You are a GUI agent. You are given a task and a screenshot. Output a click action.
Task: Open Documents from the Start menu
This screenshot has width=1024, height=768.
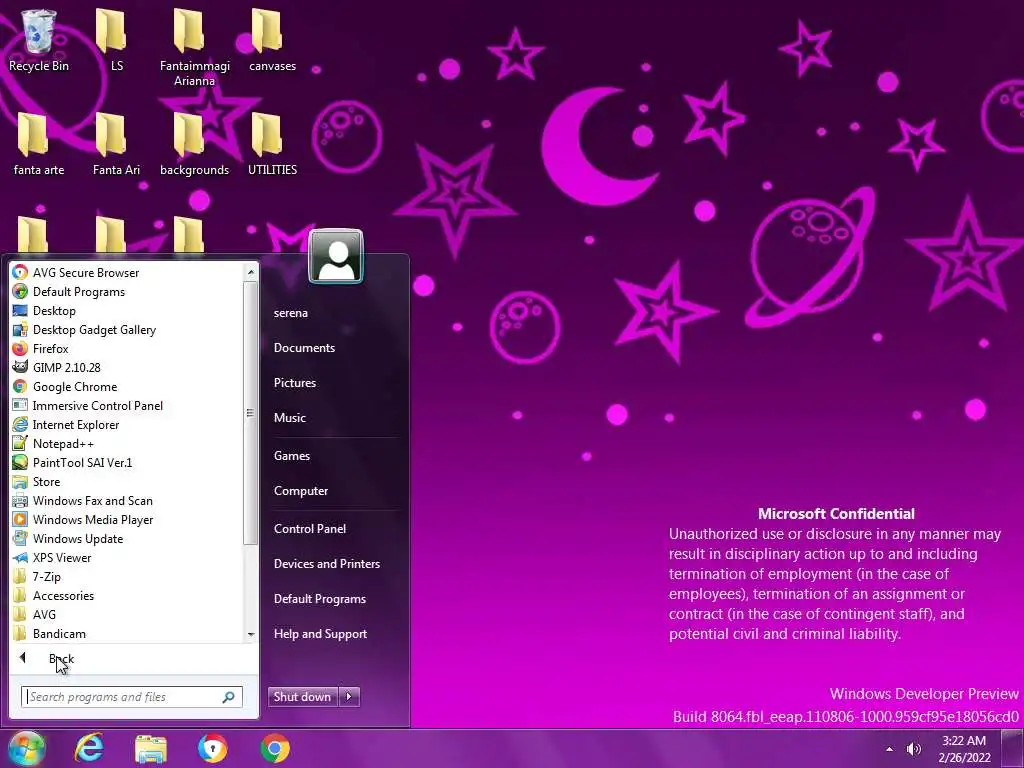pyautogui.click(x=304, y=348)
